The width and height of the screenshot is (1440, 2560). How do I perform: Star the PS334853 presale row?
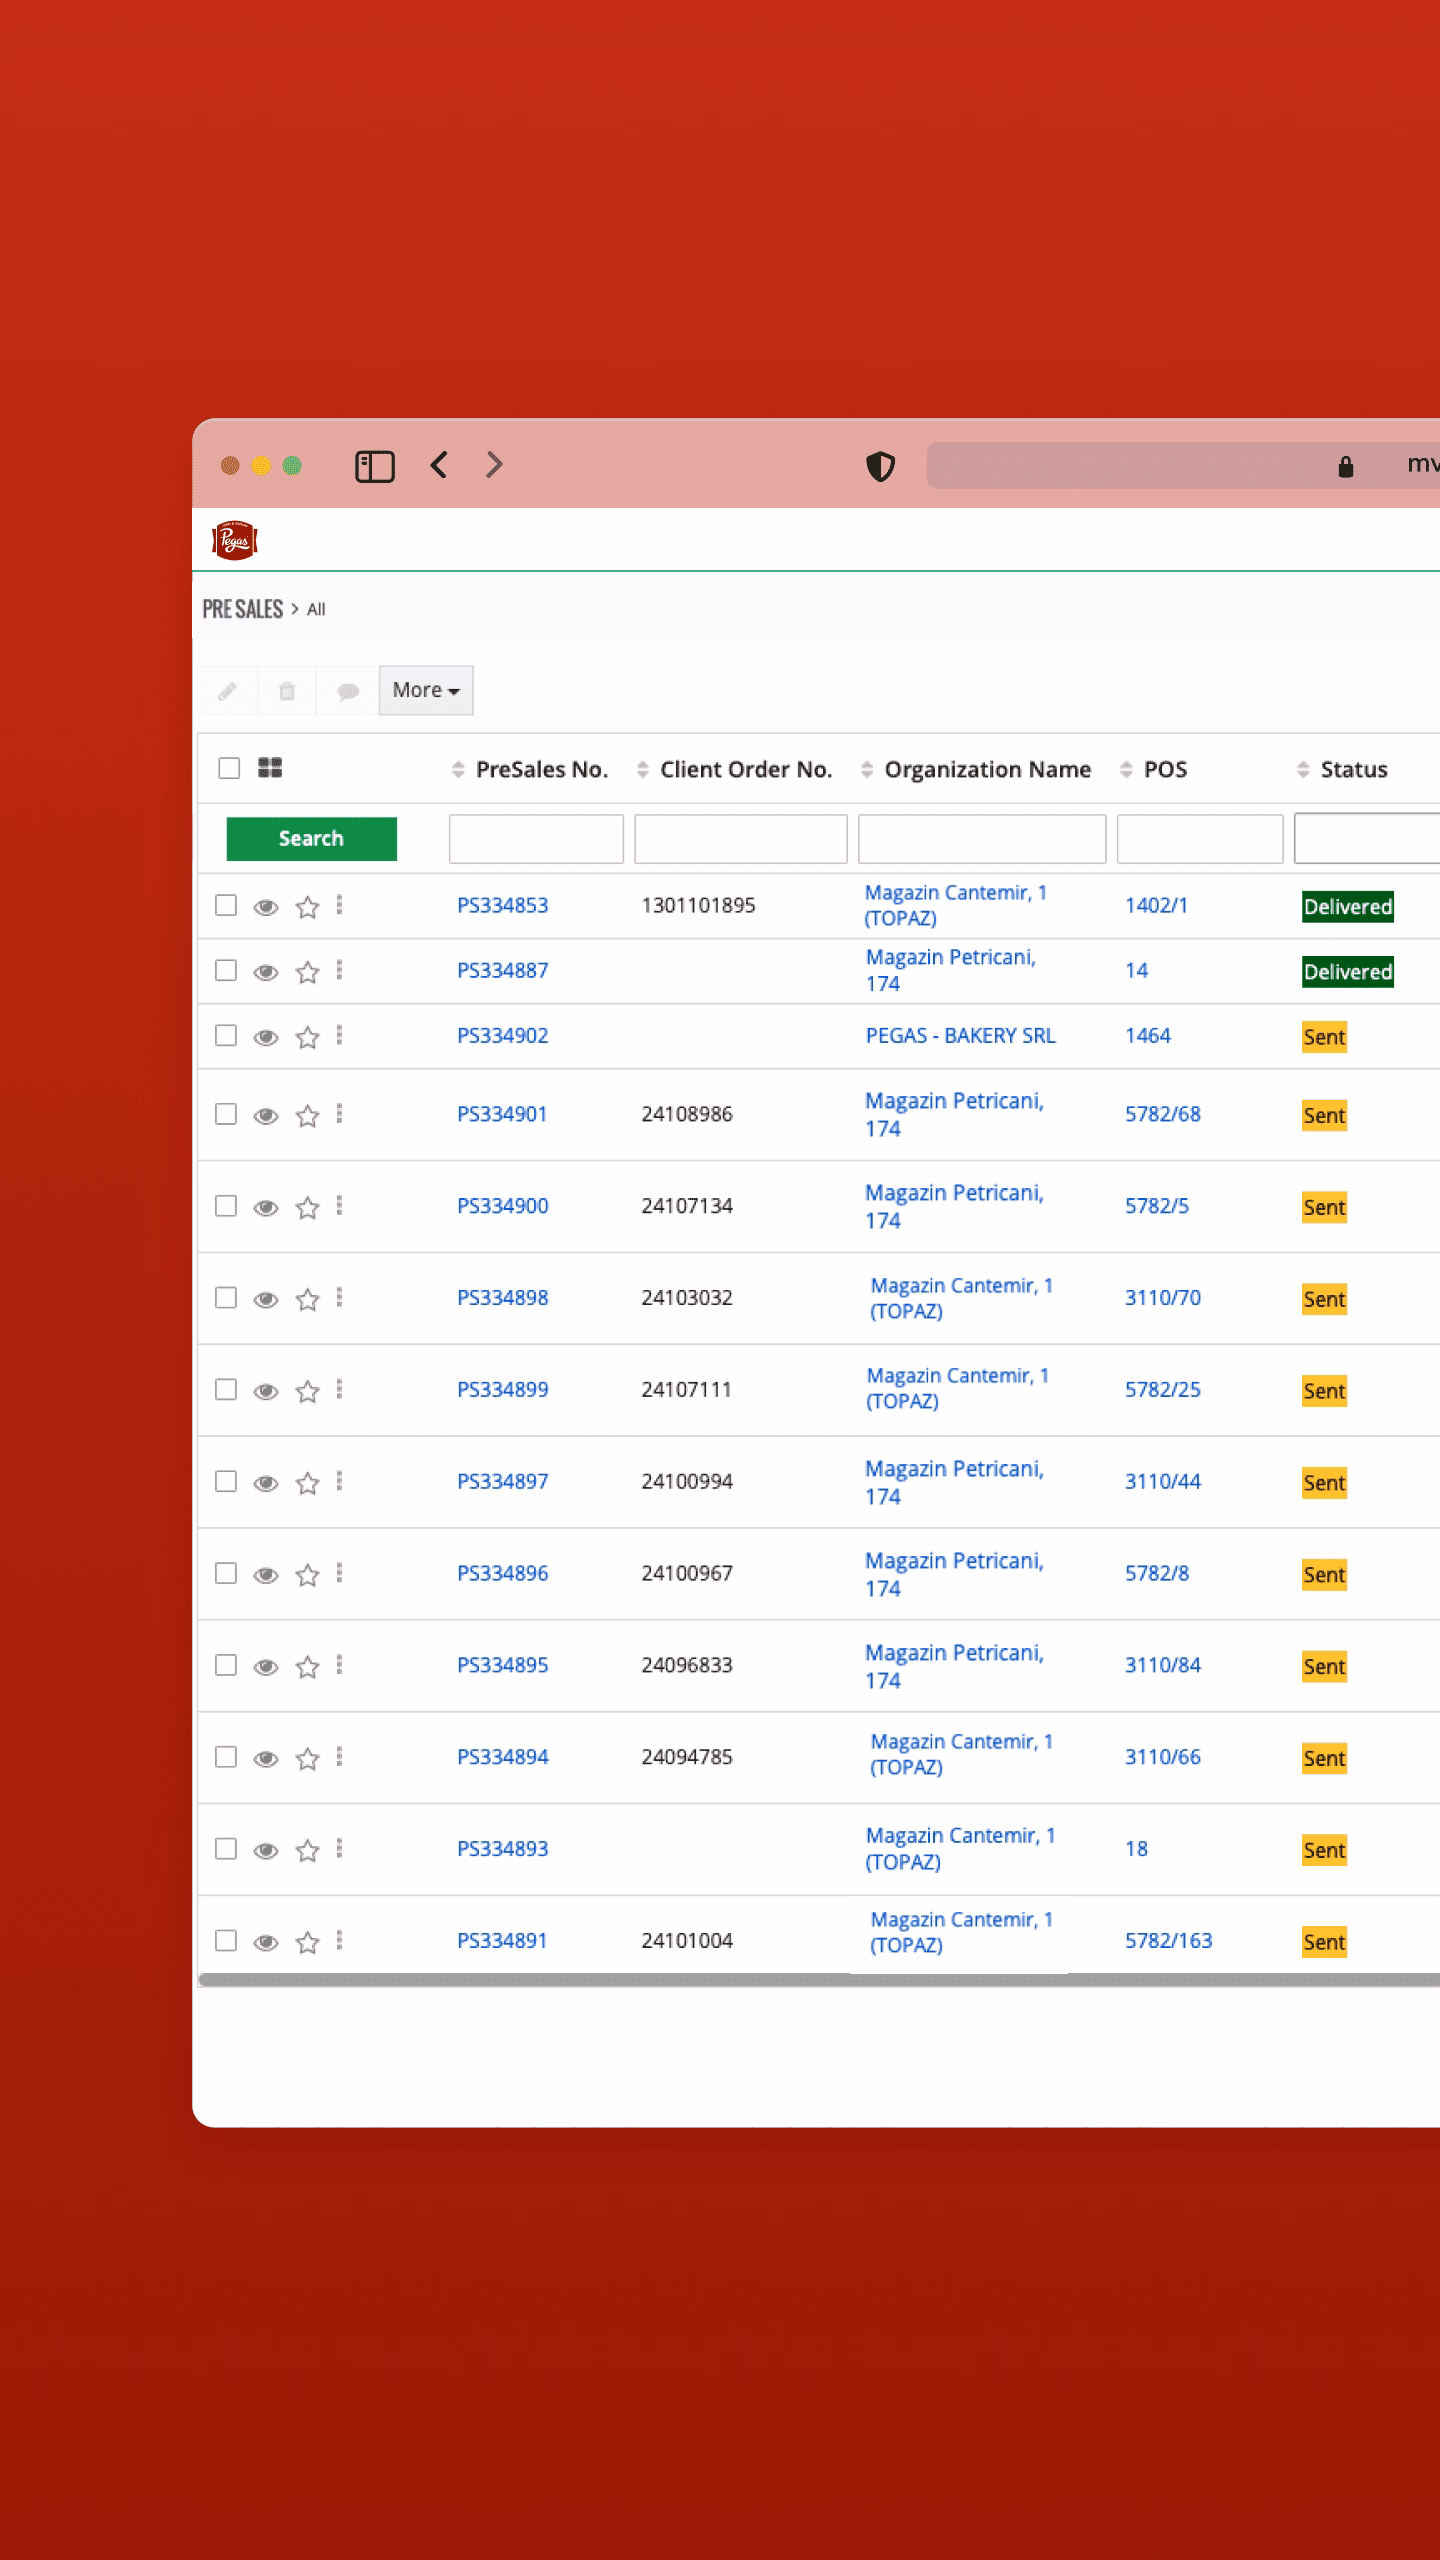click(308, 907)
